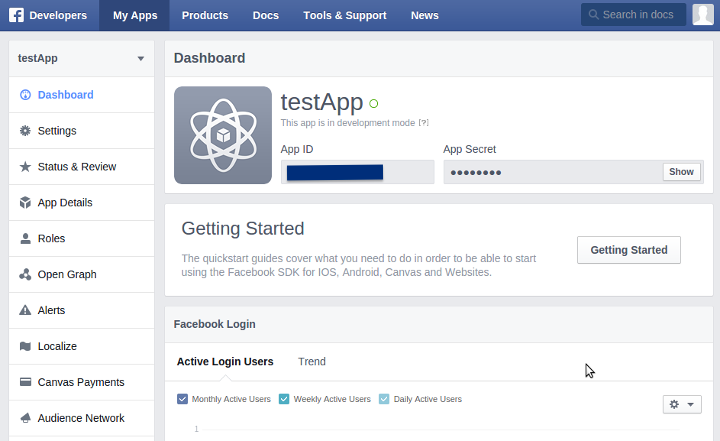Click the Open Graph nodes icon

tap(25, 274)
